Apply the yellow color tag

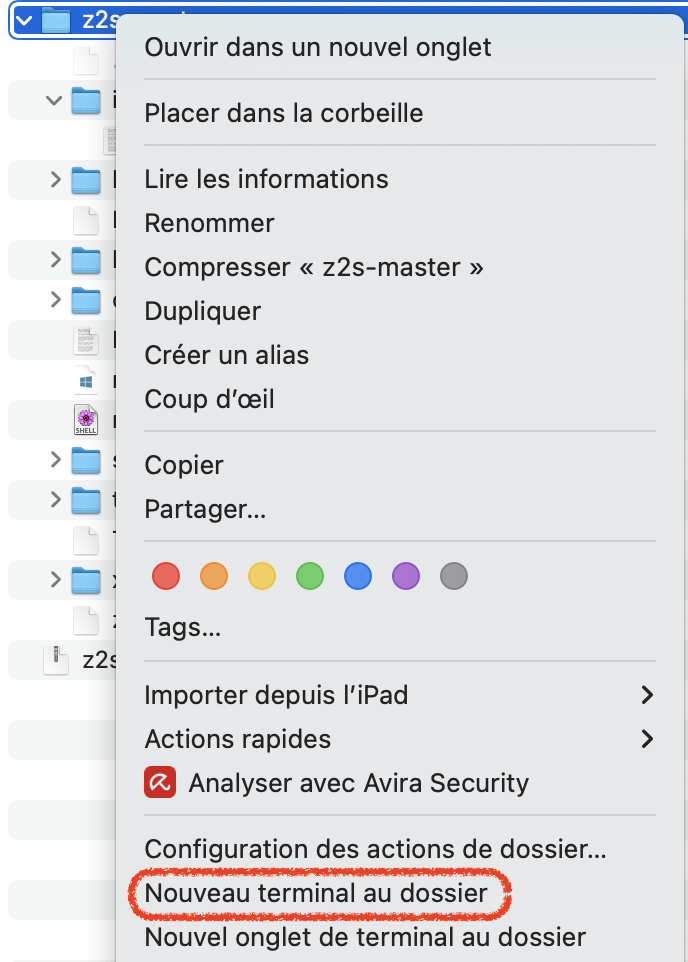[x=261, y=576]
